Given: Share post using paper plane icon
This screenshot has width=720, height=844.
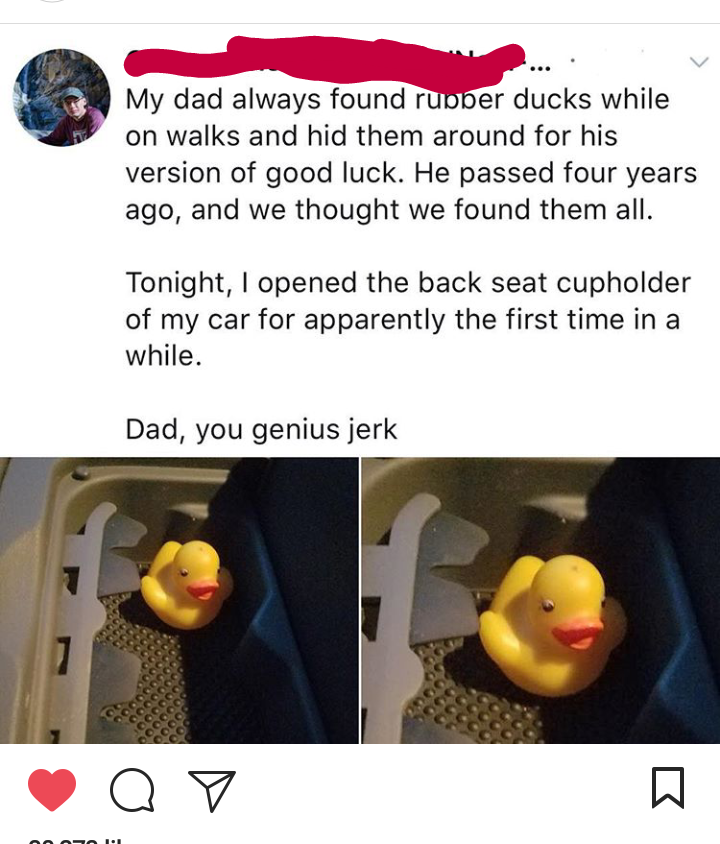Looking at the screenshot, I should (x=212, y=790).
